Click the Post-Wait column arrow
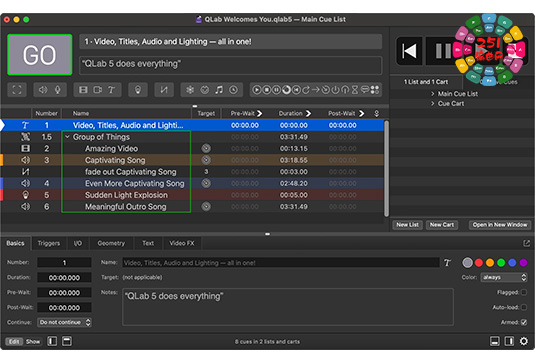The width and height of the screenshot is (535, 363). (361, 113)
